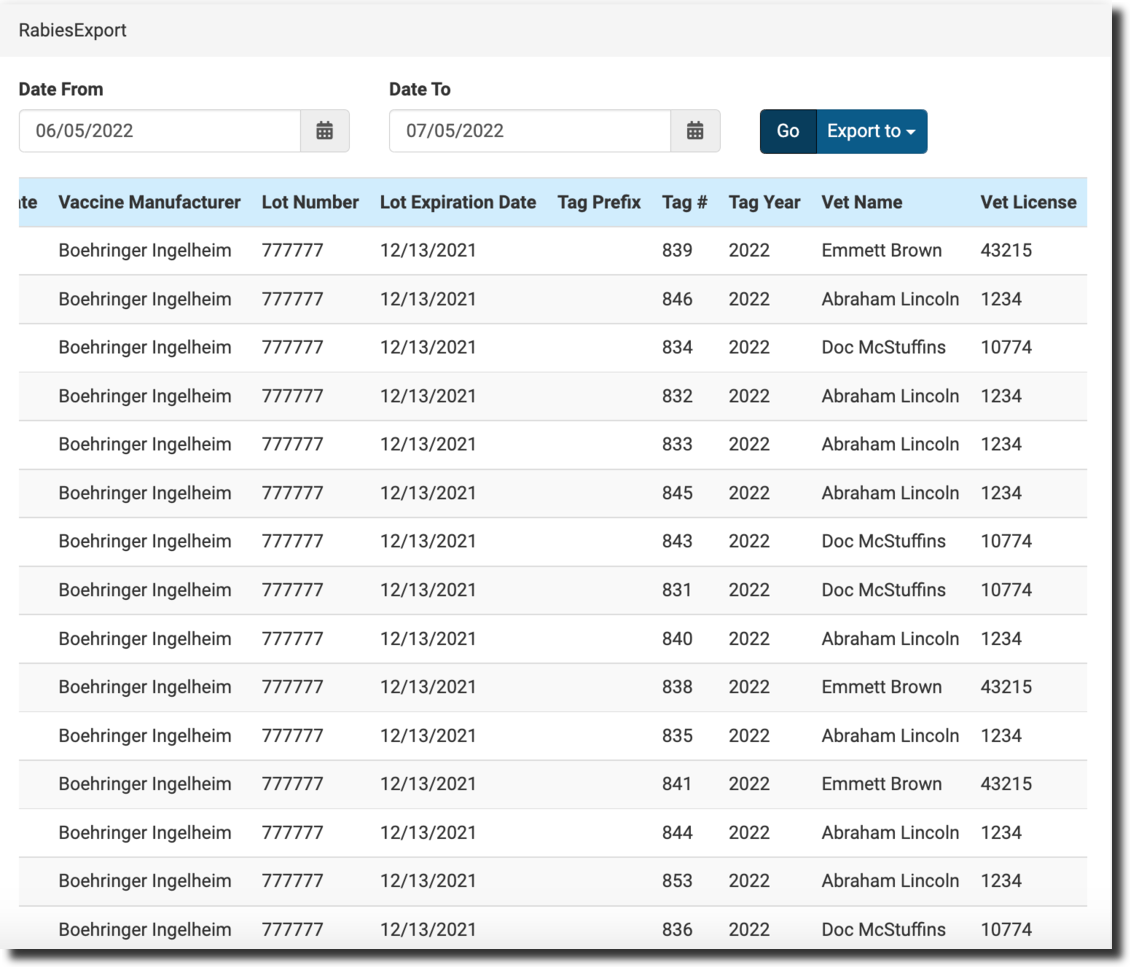
Task: Select the row with tag number 853
Action: [677, 881]
